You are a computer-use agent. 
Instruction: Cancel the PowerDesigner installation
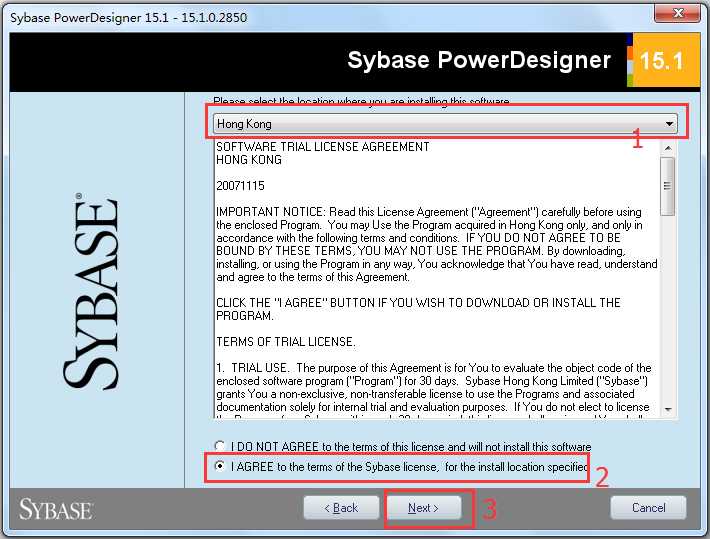tap(648, 508)
